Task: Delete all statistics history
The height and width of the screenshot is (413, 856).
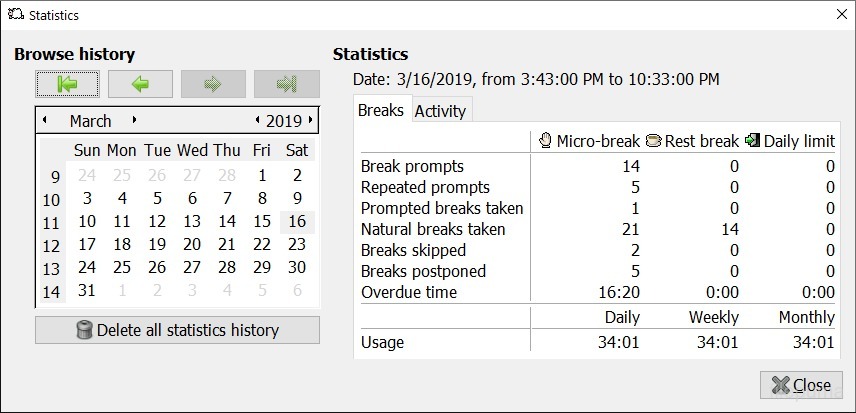Action: 177,330
